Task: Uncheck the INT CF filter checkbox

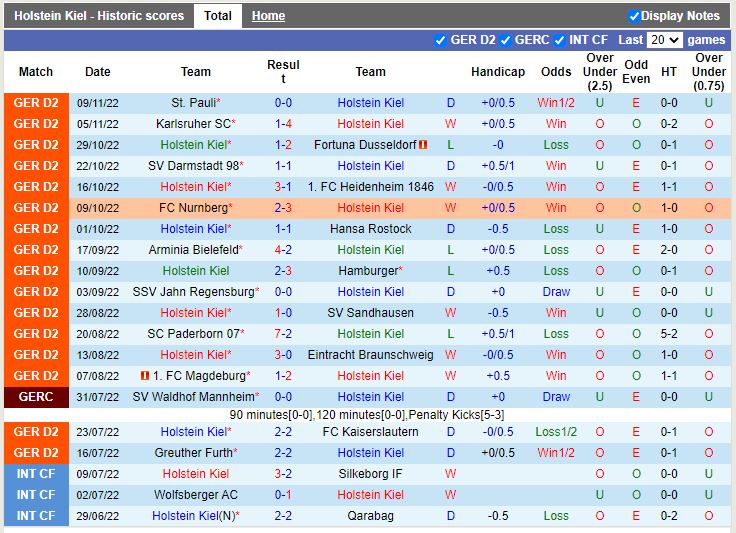Action: (x=559, y=40)
